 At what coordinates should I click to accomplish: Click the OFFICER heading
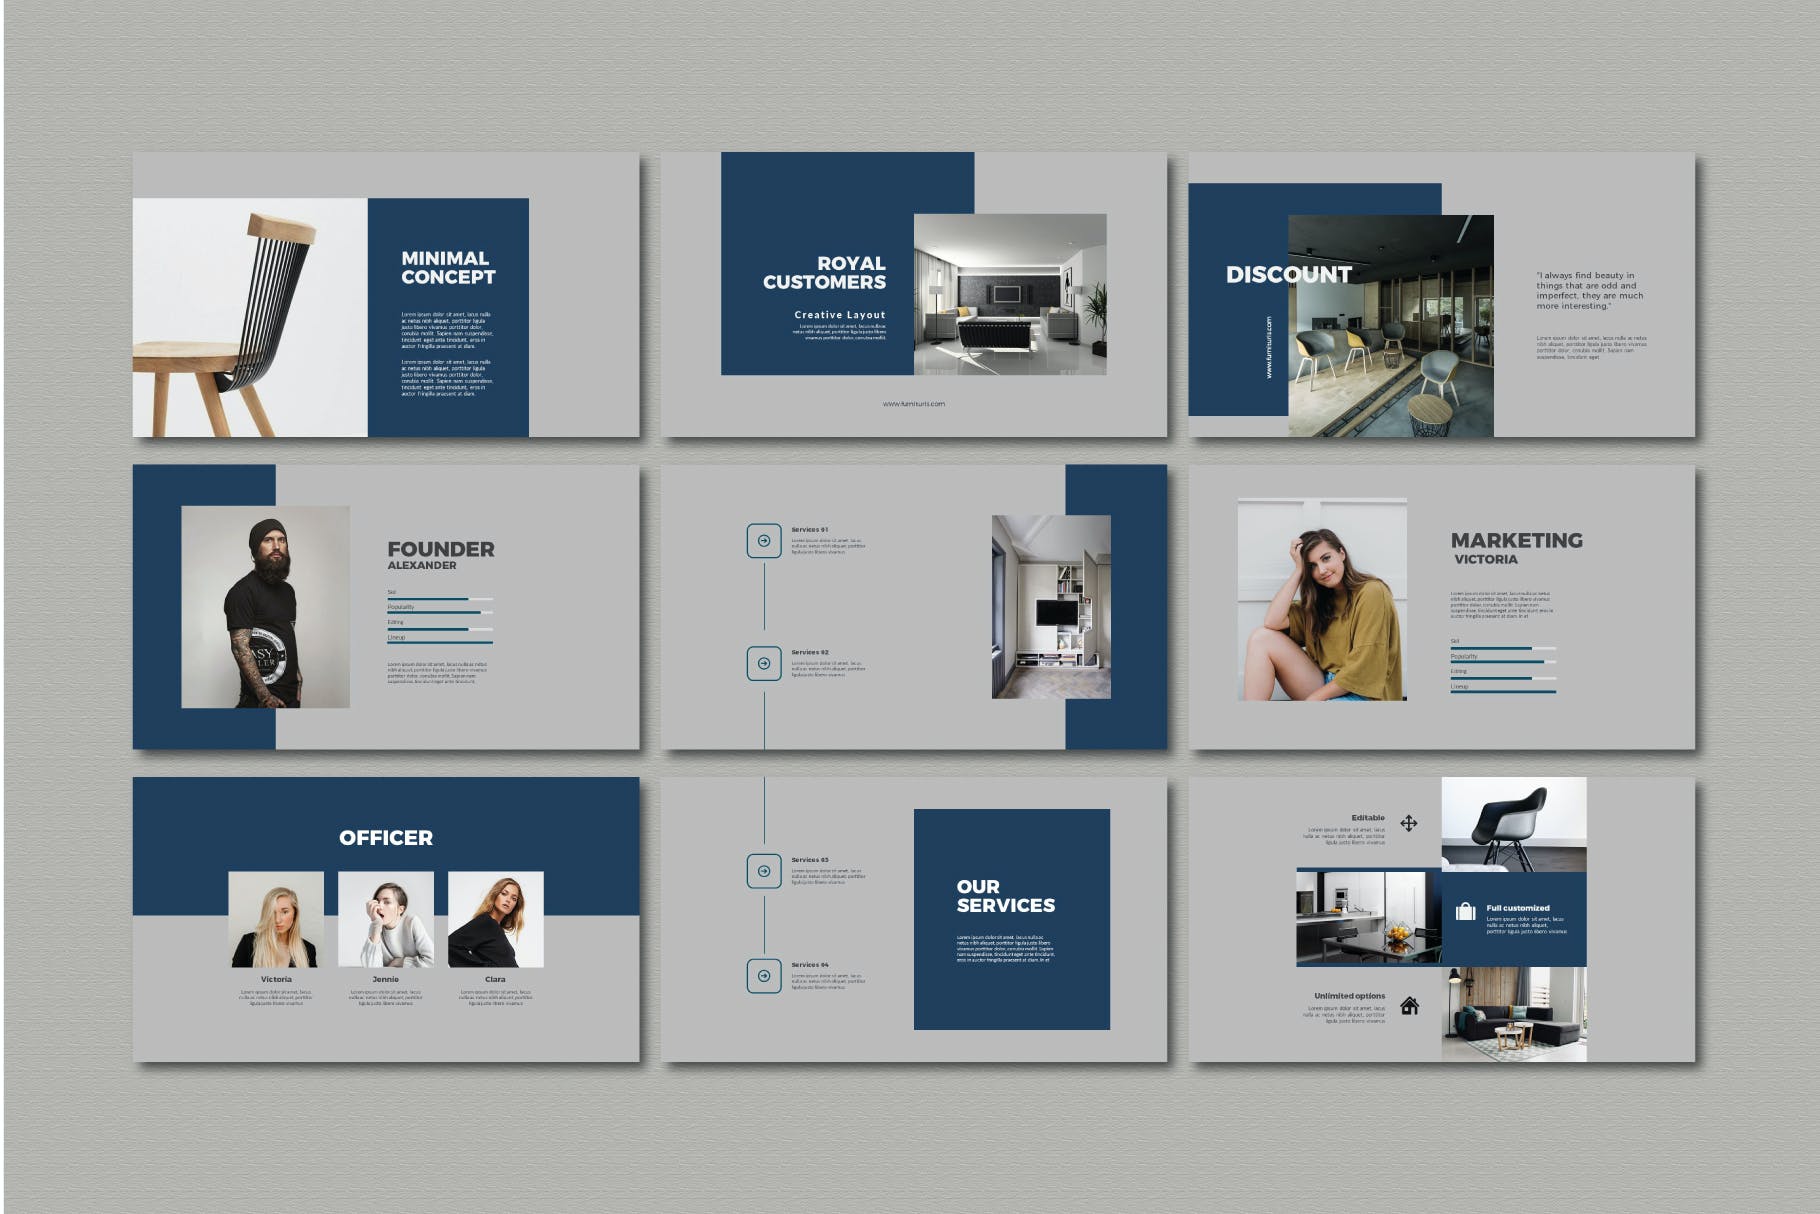pyautogui.click(x=386, y=838)
